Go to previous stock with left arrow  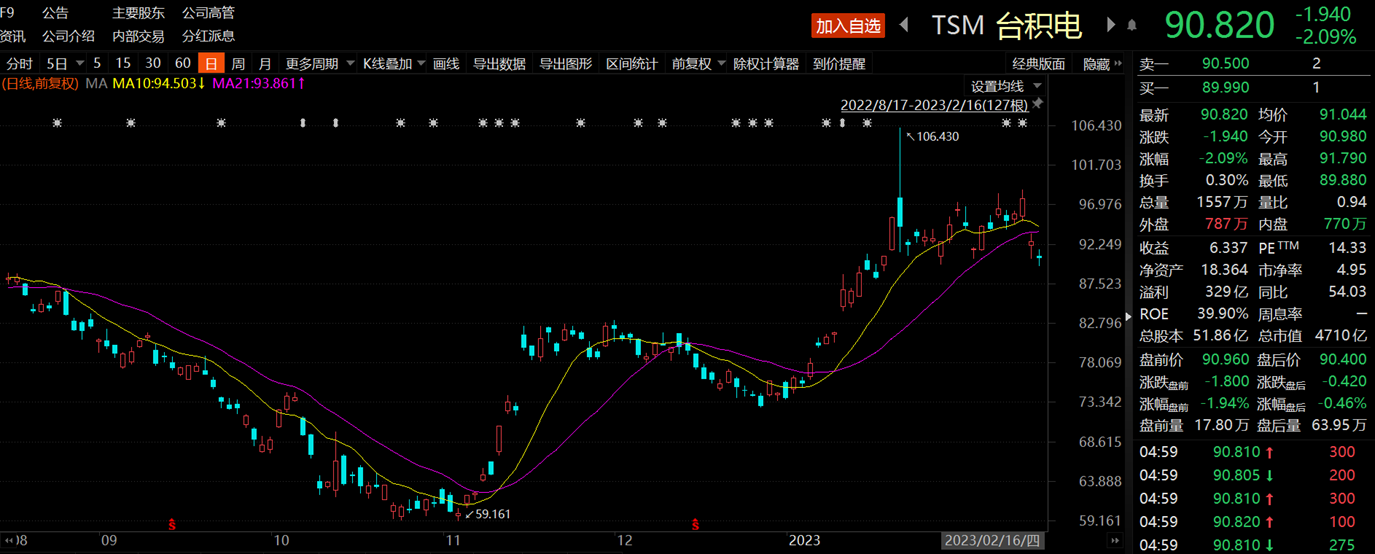click(x=905, y=25)
